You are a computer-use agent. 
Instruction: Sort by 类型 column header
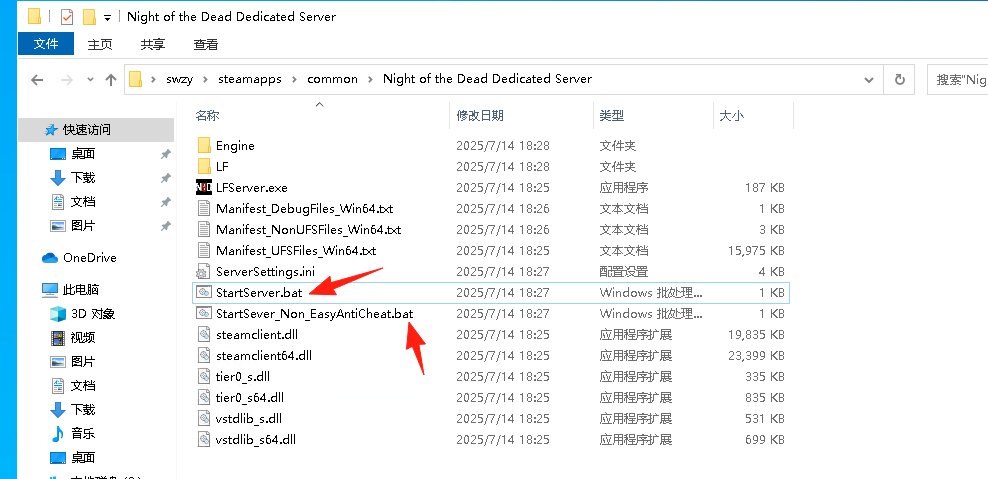(x=611, y=115)
